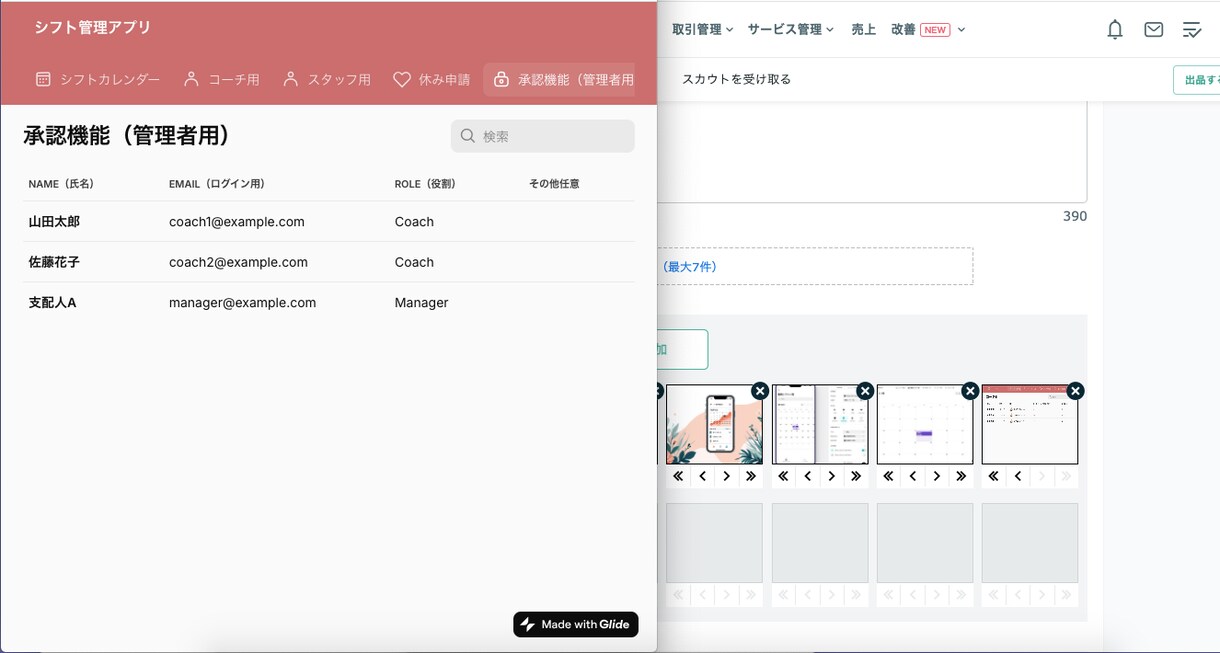Open the 売上 menu item

(x=863, y=30)
